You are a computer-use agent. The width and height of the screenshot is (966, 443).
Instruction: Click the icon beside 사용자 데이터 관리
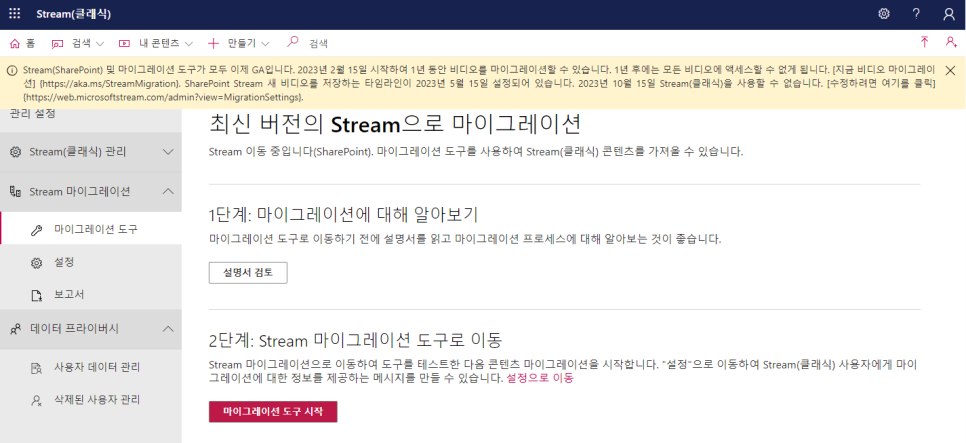[36, 368]
